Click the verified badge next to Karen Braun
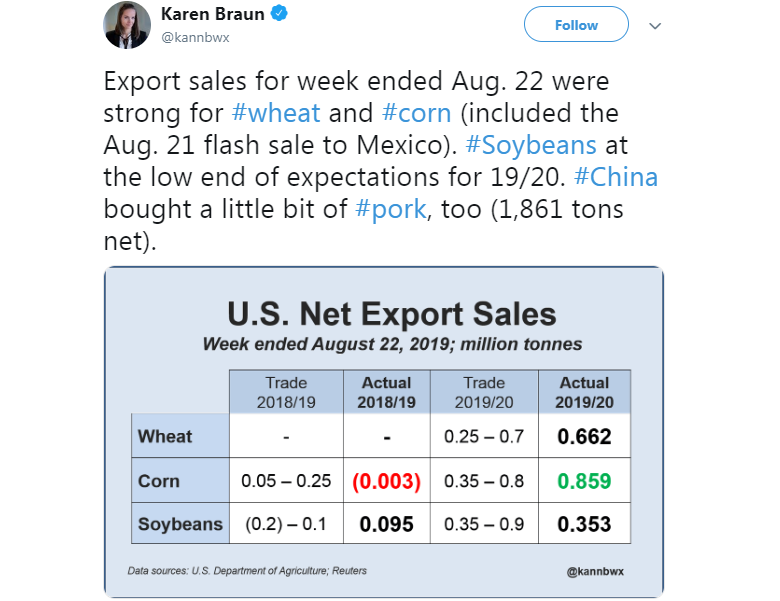The image size is (780, 601). click(279, 13)
